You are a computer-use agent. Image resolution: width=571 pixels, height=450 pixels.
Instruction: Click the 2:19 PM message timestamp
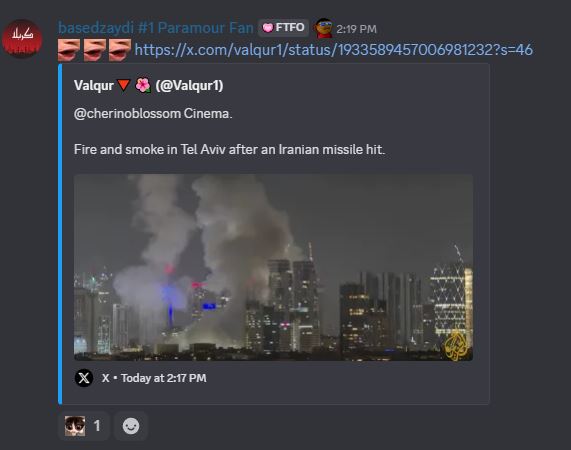[356, 29]
